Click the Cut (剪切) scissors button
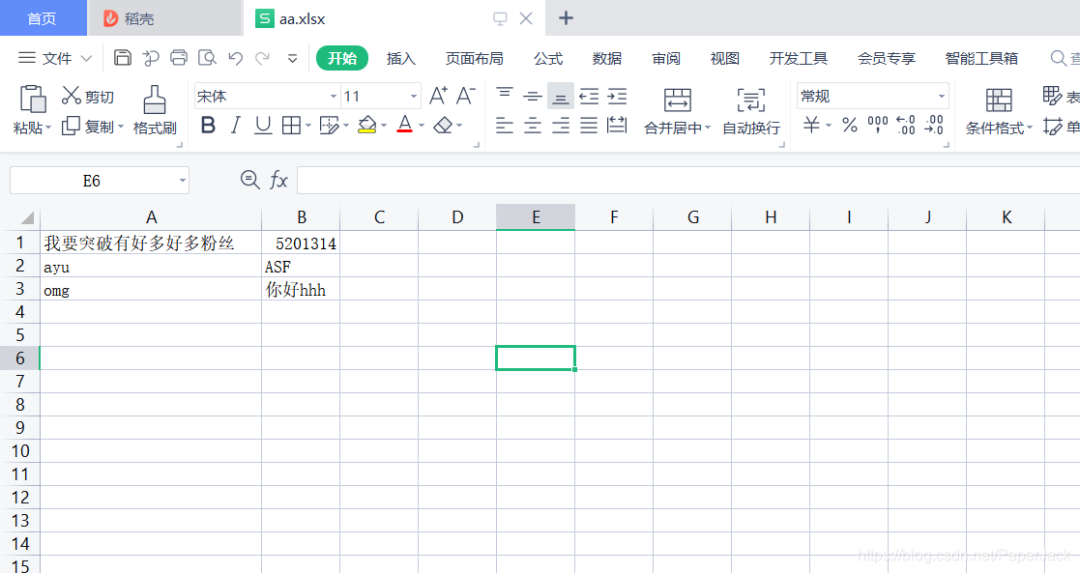This screenshot has height=573, width=1080. 87,96
